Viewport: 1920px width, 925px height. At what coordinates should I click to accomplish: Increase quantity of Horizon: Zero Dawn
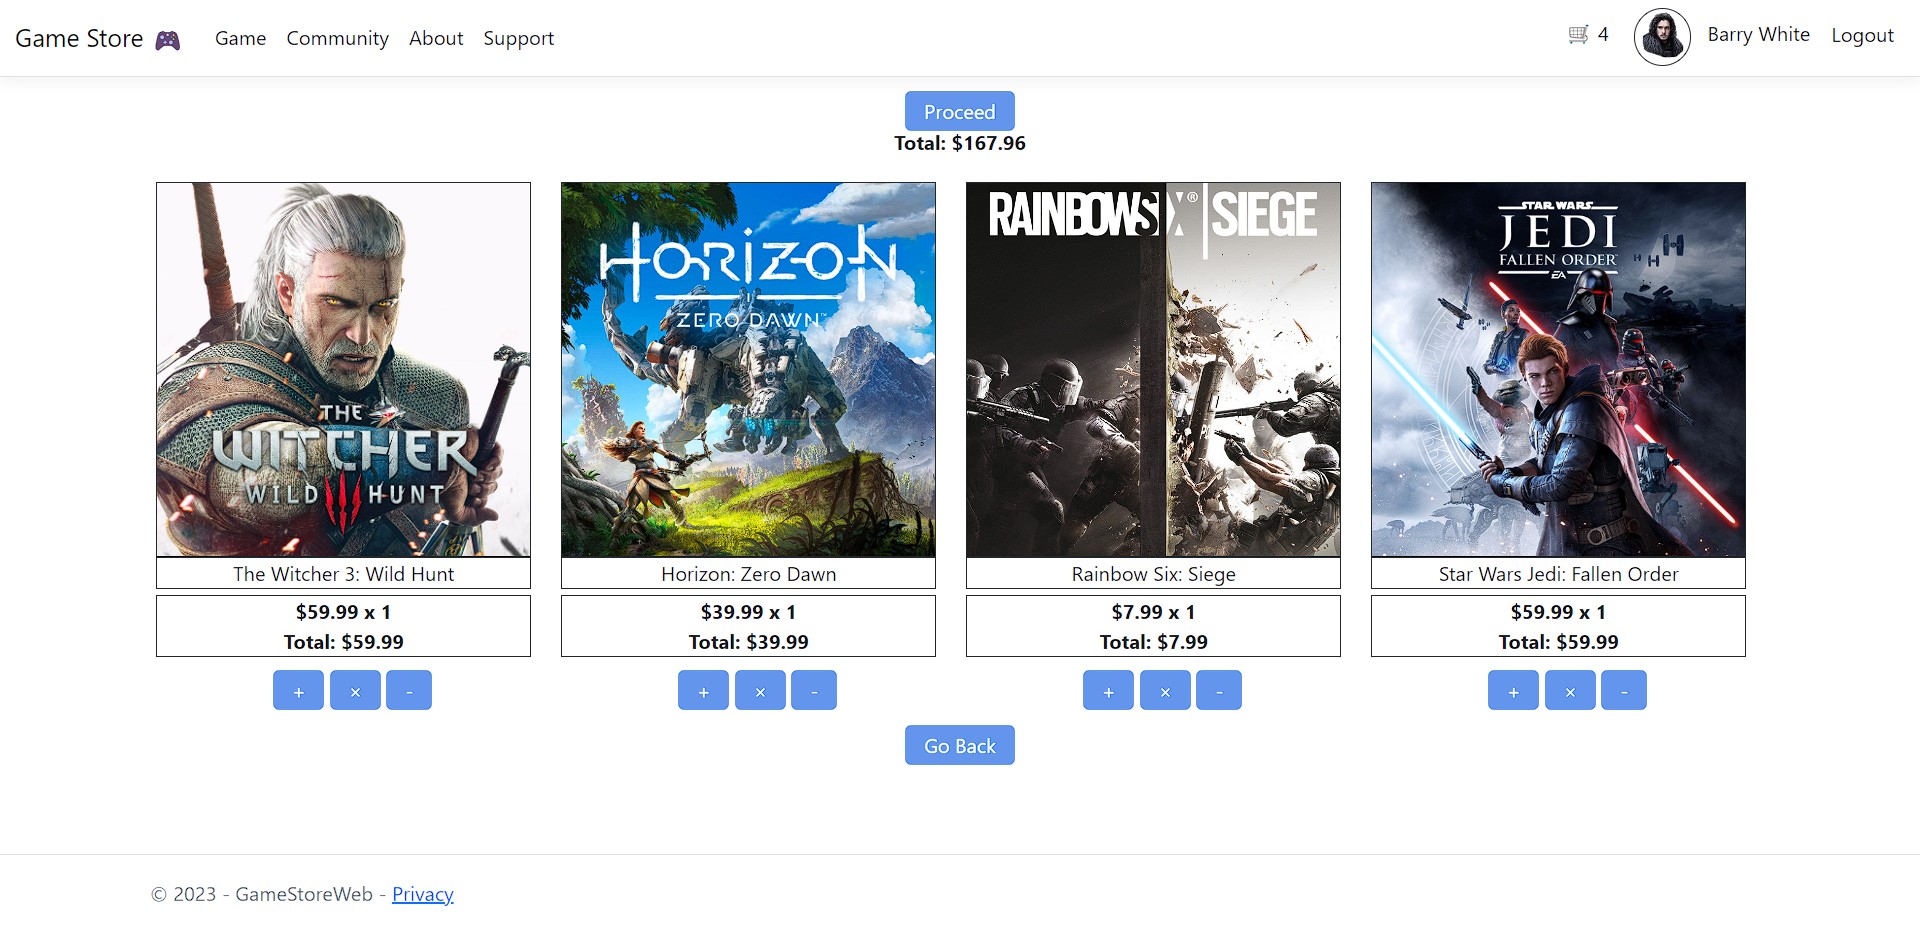point(703,690)
